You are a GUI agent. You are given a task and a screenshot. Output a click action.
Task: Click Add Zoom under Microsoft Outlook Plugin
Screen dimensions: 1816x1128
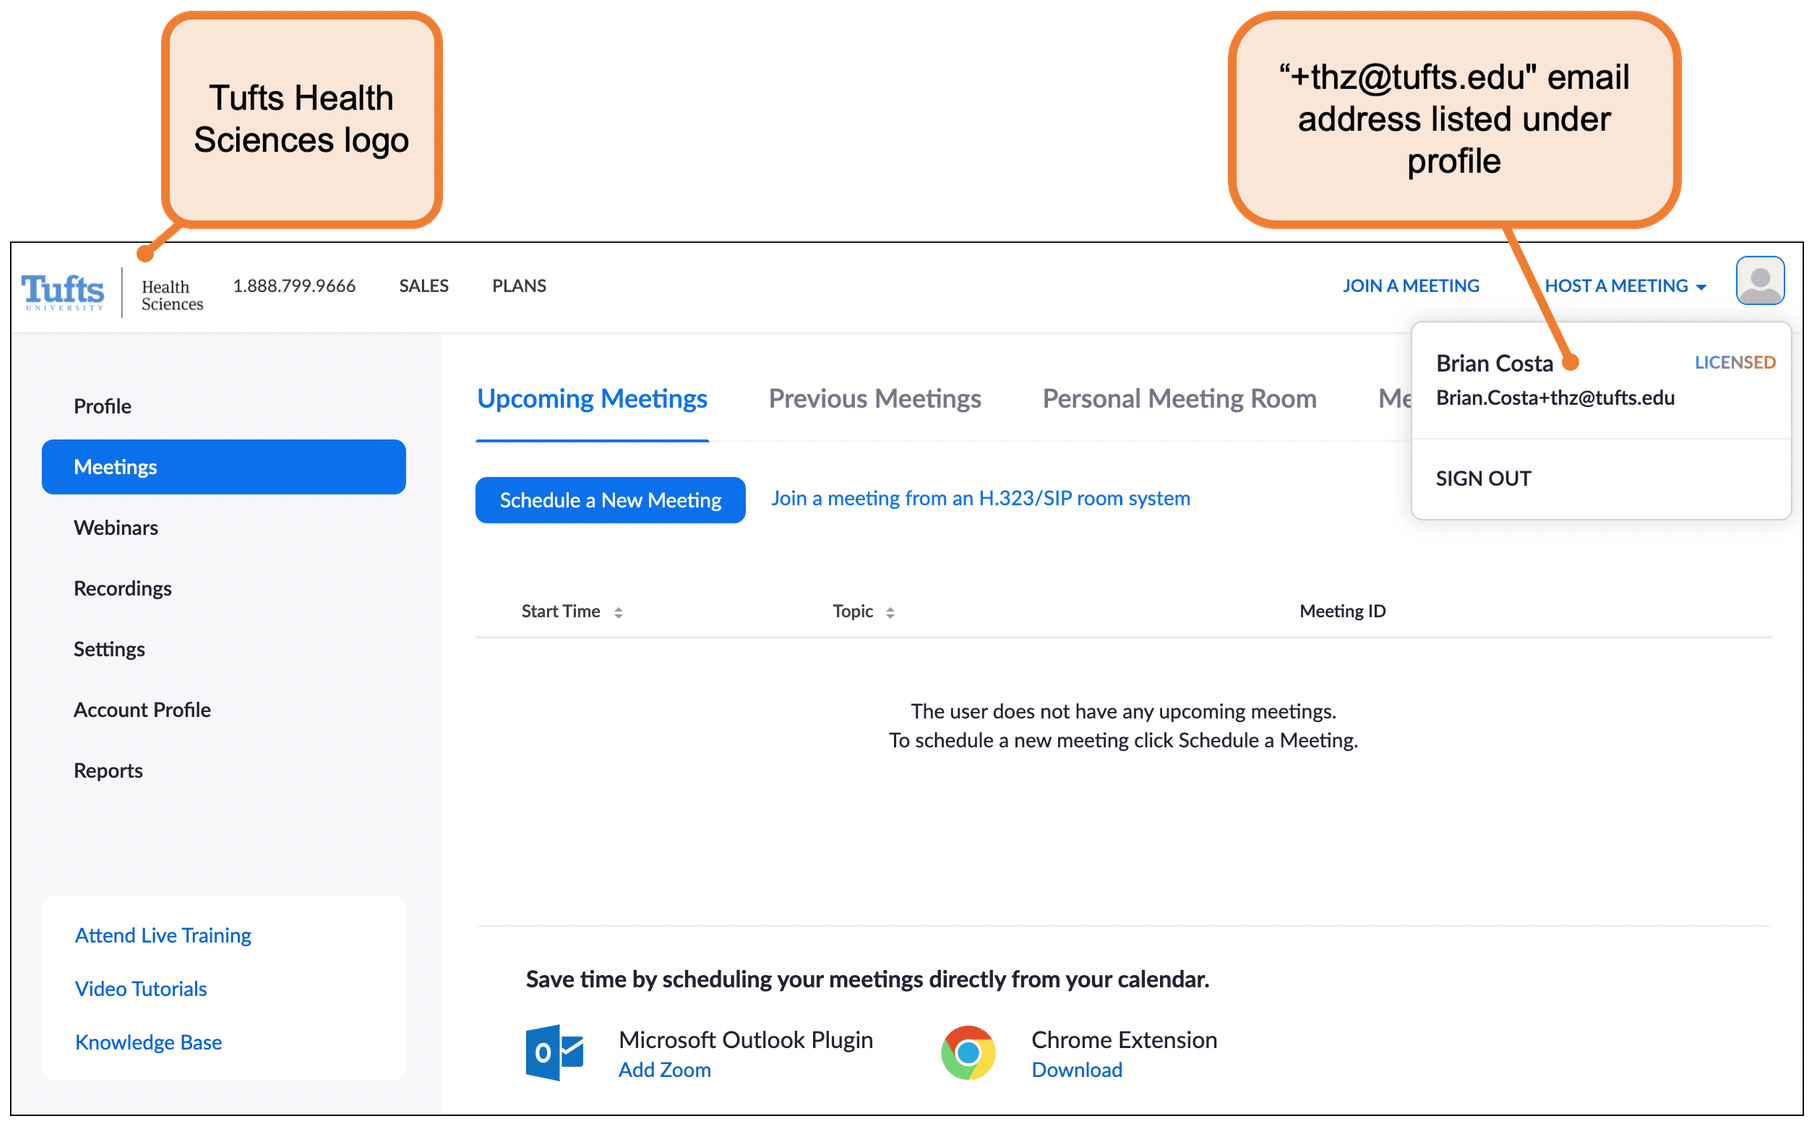point(664,1069)
